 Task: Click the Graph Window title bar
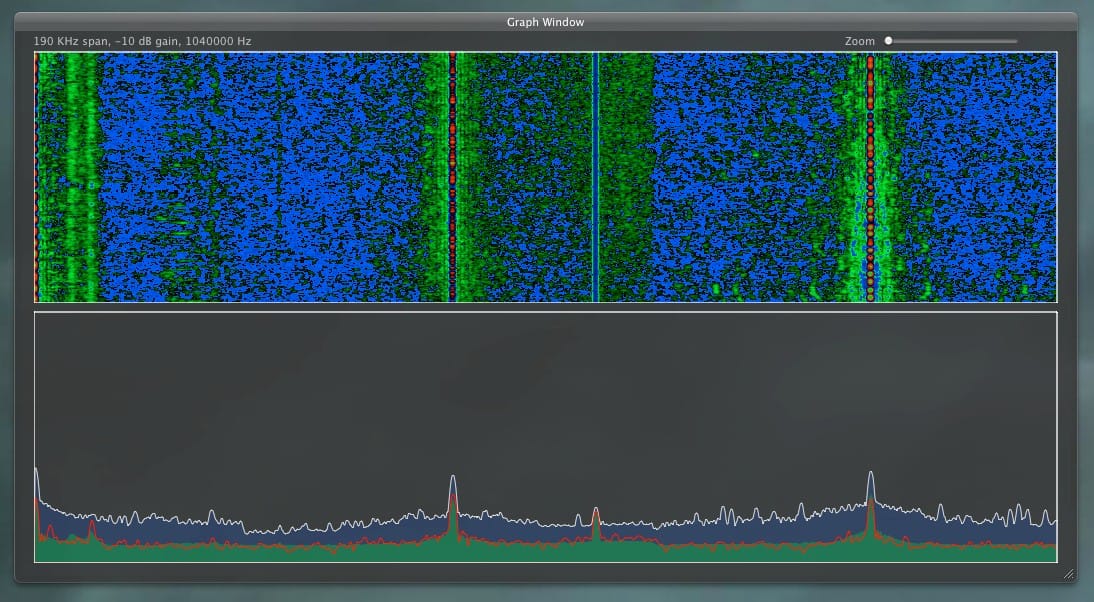pyautogui.click(x=545, y=21)
